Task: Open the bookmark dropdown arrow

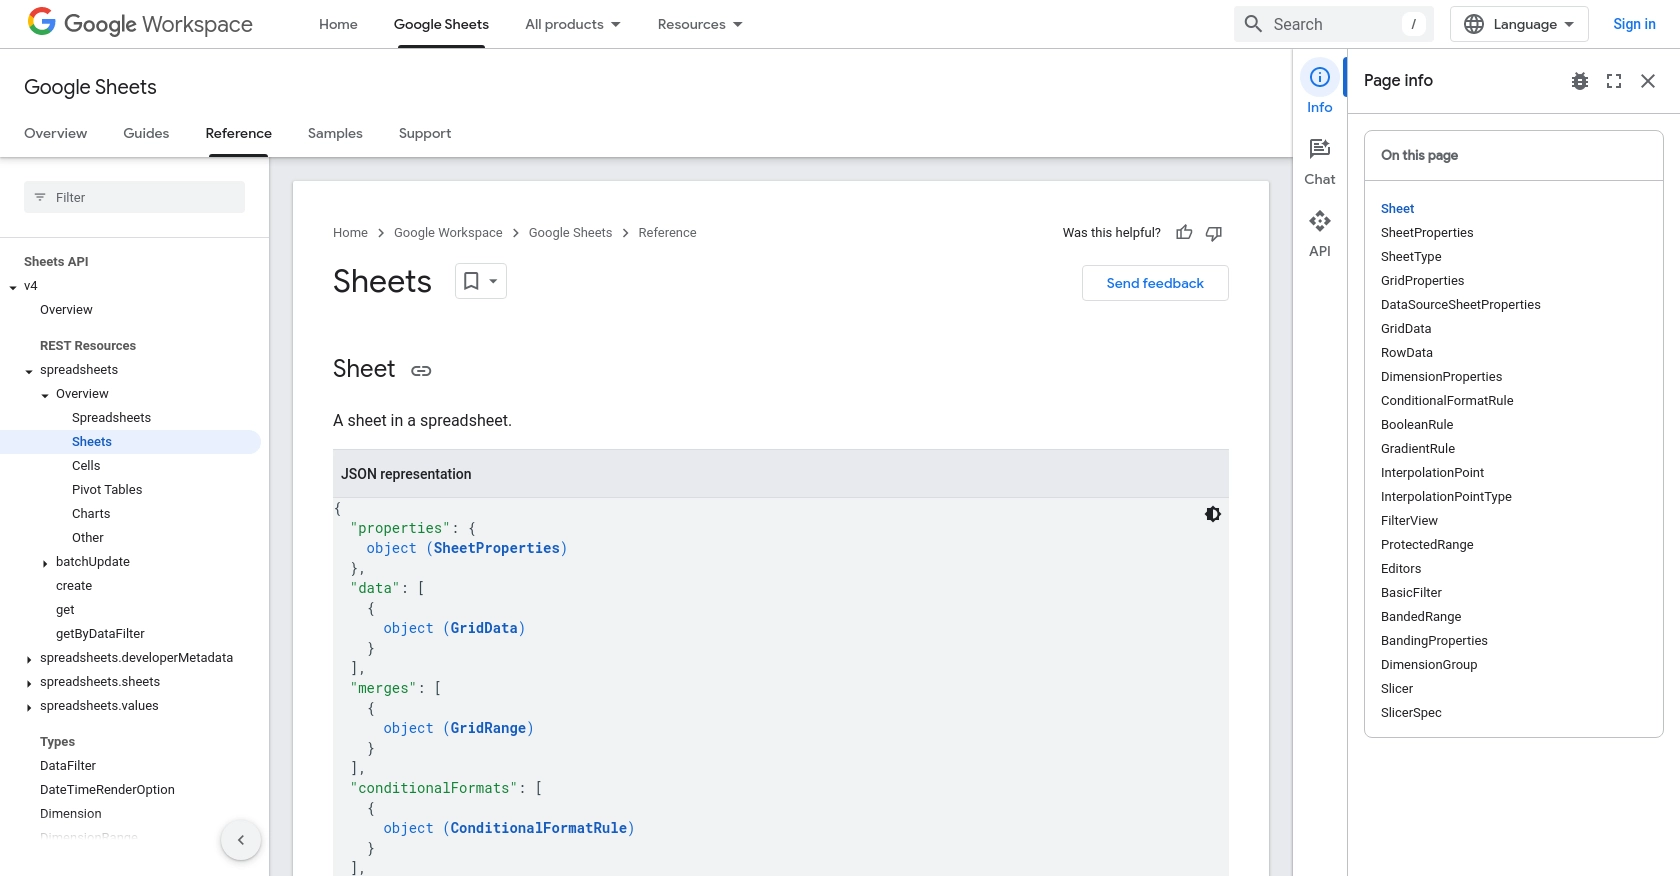Action: (493, 281)
